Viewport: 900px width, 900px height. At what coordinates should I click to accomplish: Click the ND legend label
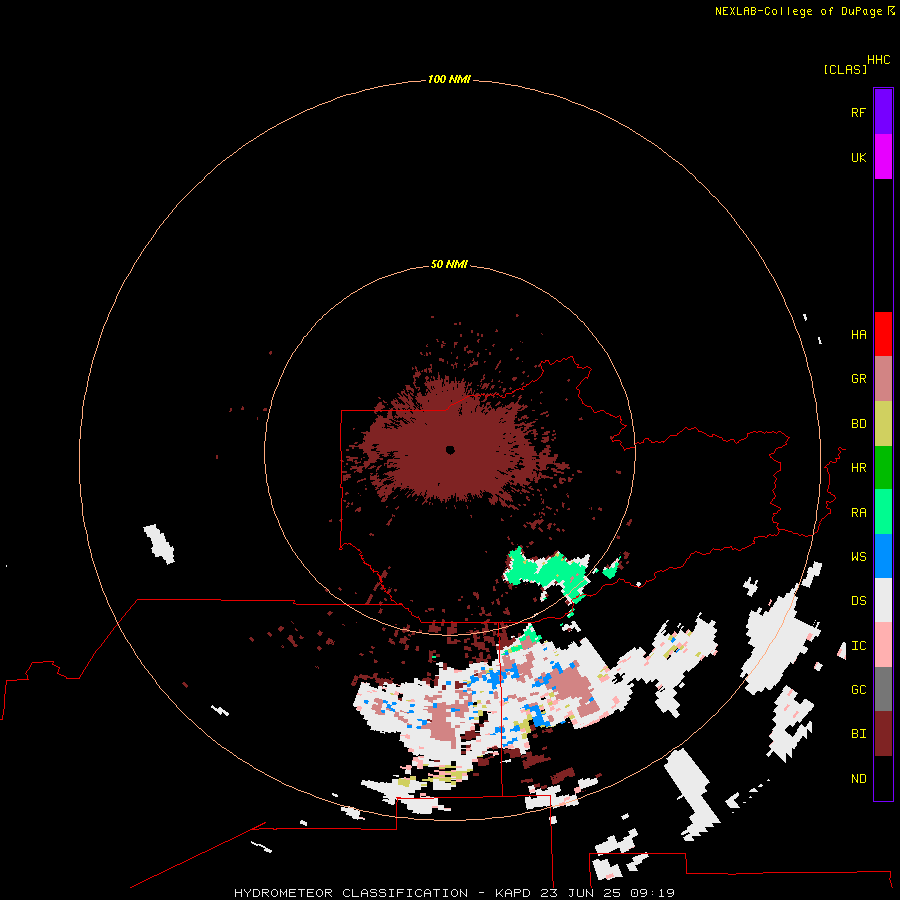[x=858, y=779]
